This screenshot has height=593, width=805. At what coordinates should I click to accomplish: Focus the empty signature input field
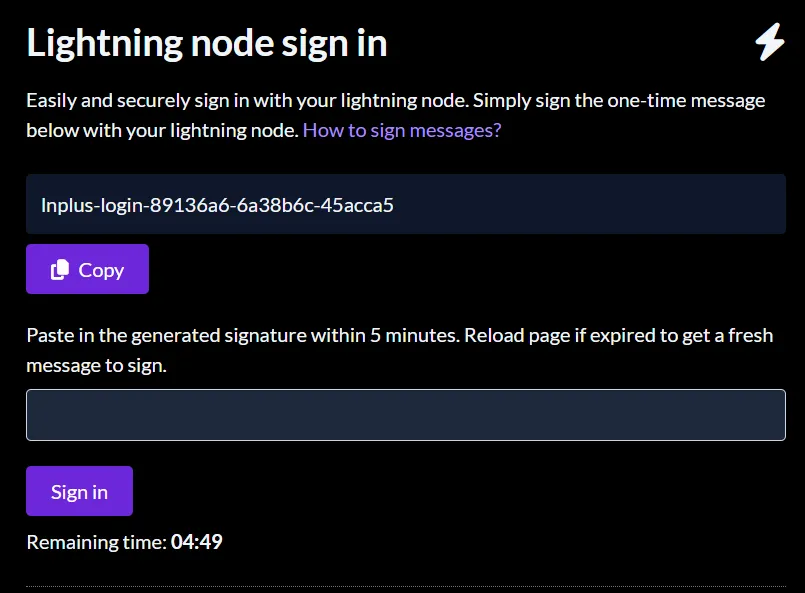point(406,415)
